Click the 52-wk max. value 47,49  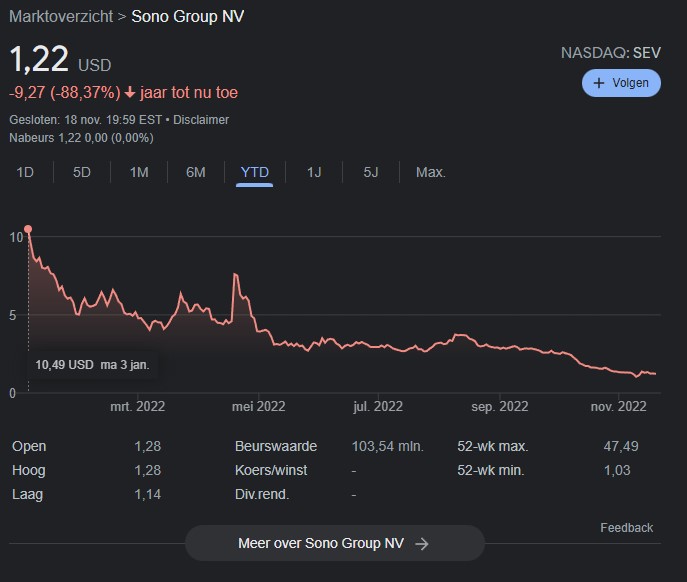621,446
